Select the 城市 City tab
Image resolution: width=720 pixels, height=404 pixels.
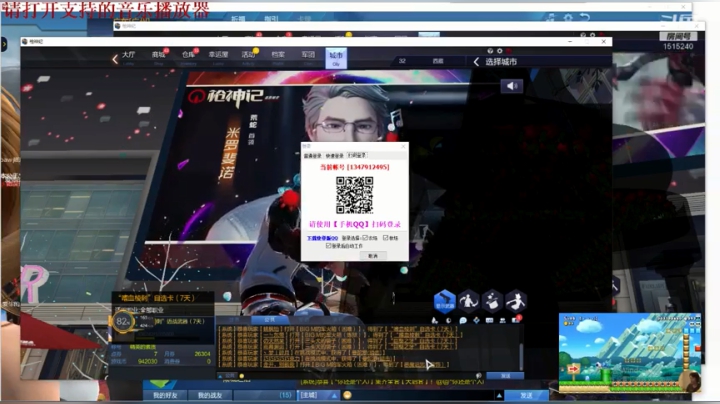coord(336,58)
